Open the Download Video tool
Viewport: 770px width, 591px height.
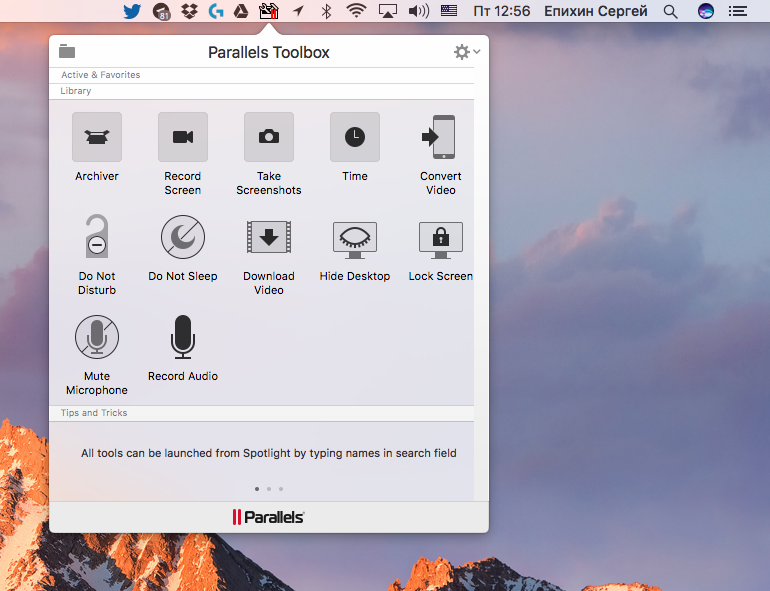click(269, 238)
